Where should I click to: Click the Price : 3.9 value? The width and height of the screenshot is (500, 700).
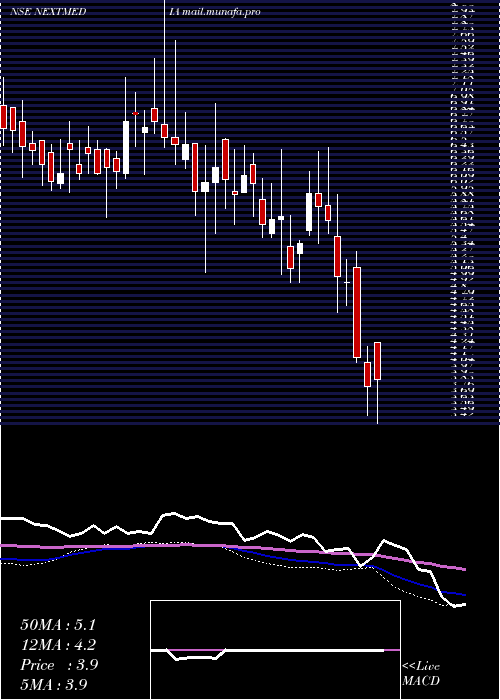tap(59, 665)
